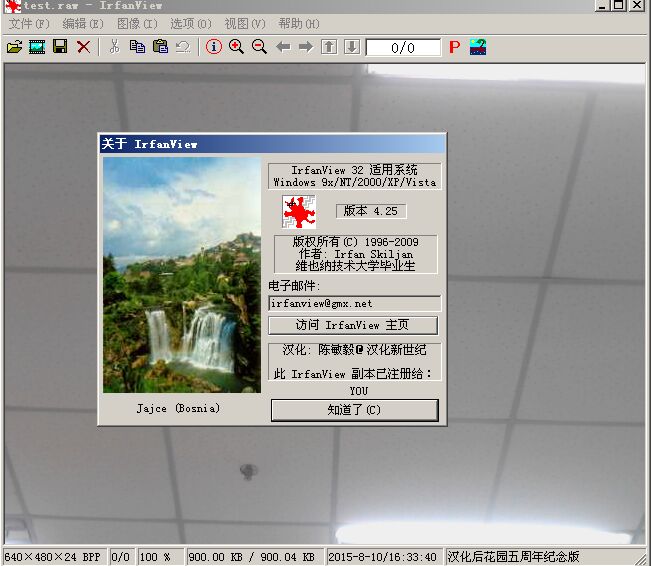The height and width of the screenshot is (566, 651).
Task: Jump to previous page using up arrow icon
Action: [x=329, y=47]
